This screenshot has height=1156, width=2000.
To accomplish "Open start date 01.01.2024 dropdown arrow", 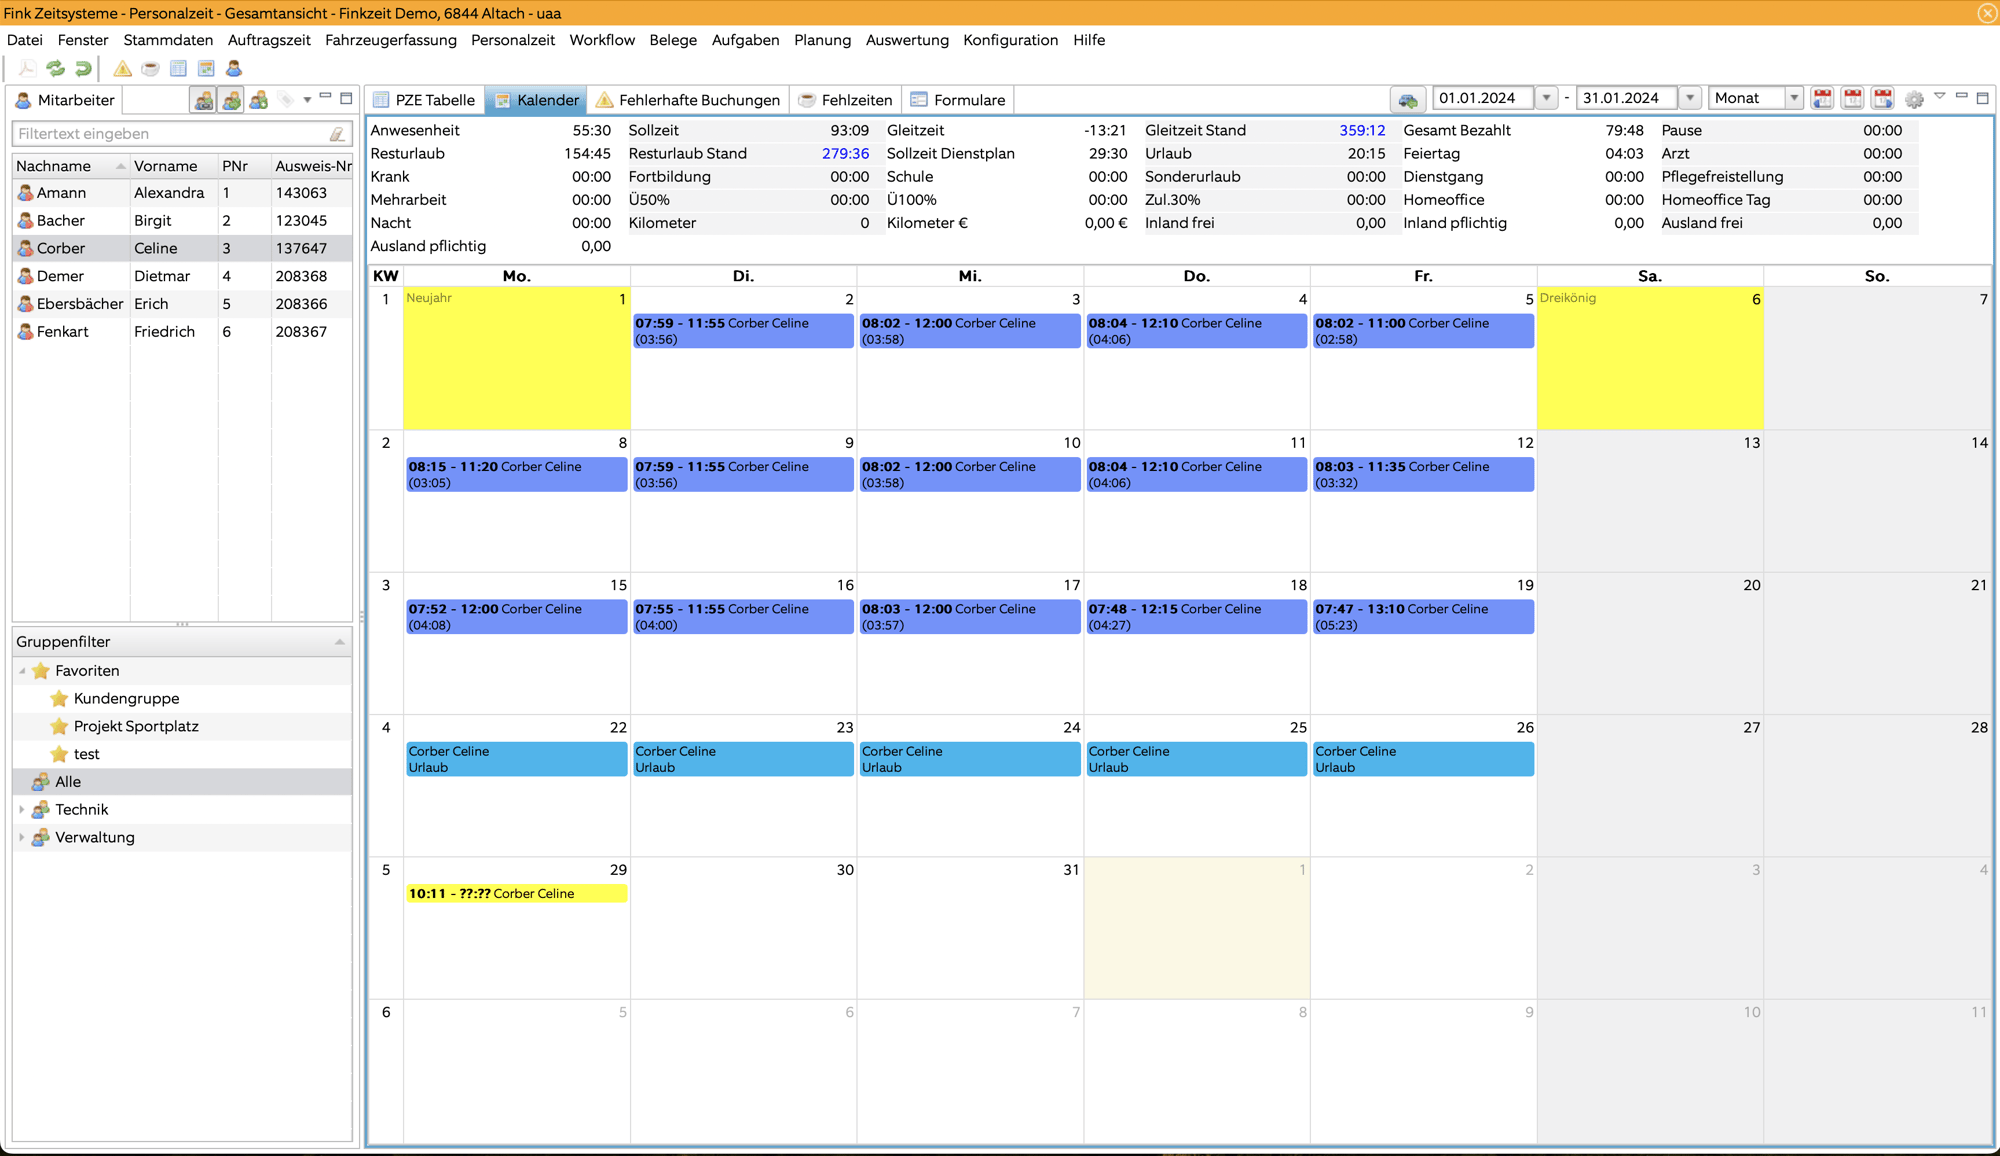I will pyautogui.click(x=1546, y=98).
